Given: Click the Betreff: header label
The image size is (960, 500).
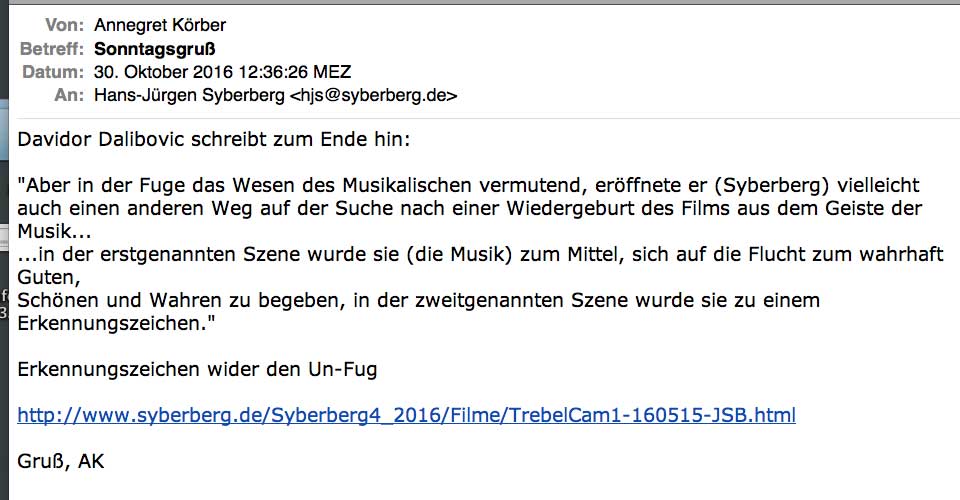Looking at the screenshot, I should (x=52, y=49).
